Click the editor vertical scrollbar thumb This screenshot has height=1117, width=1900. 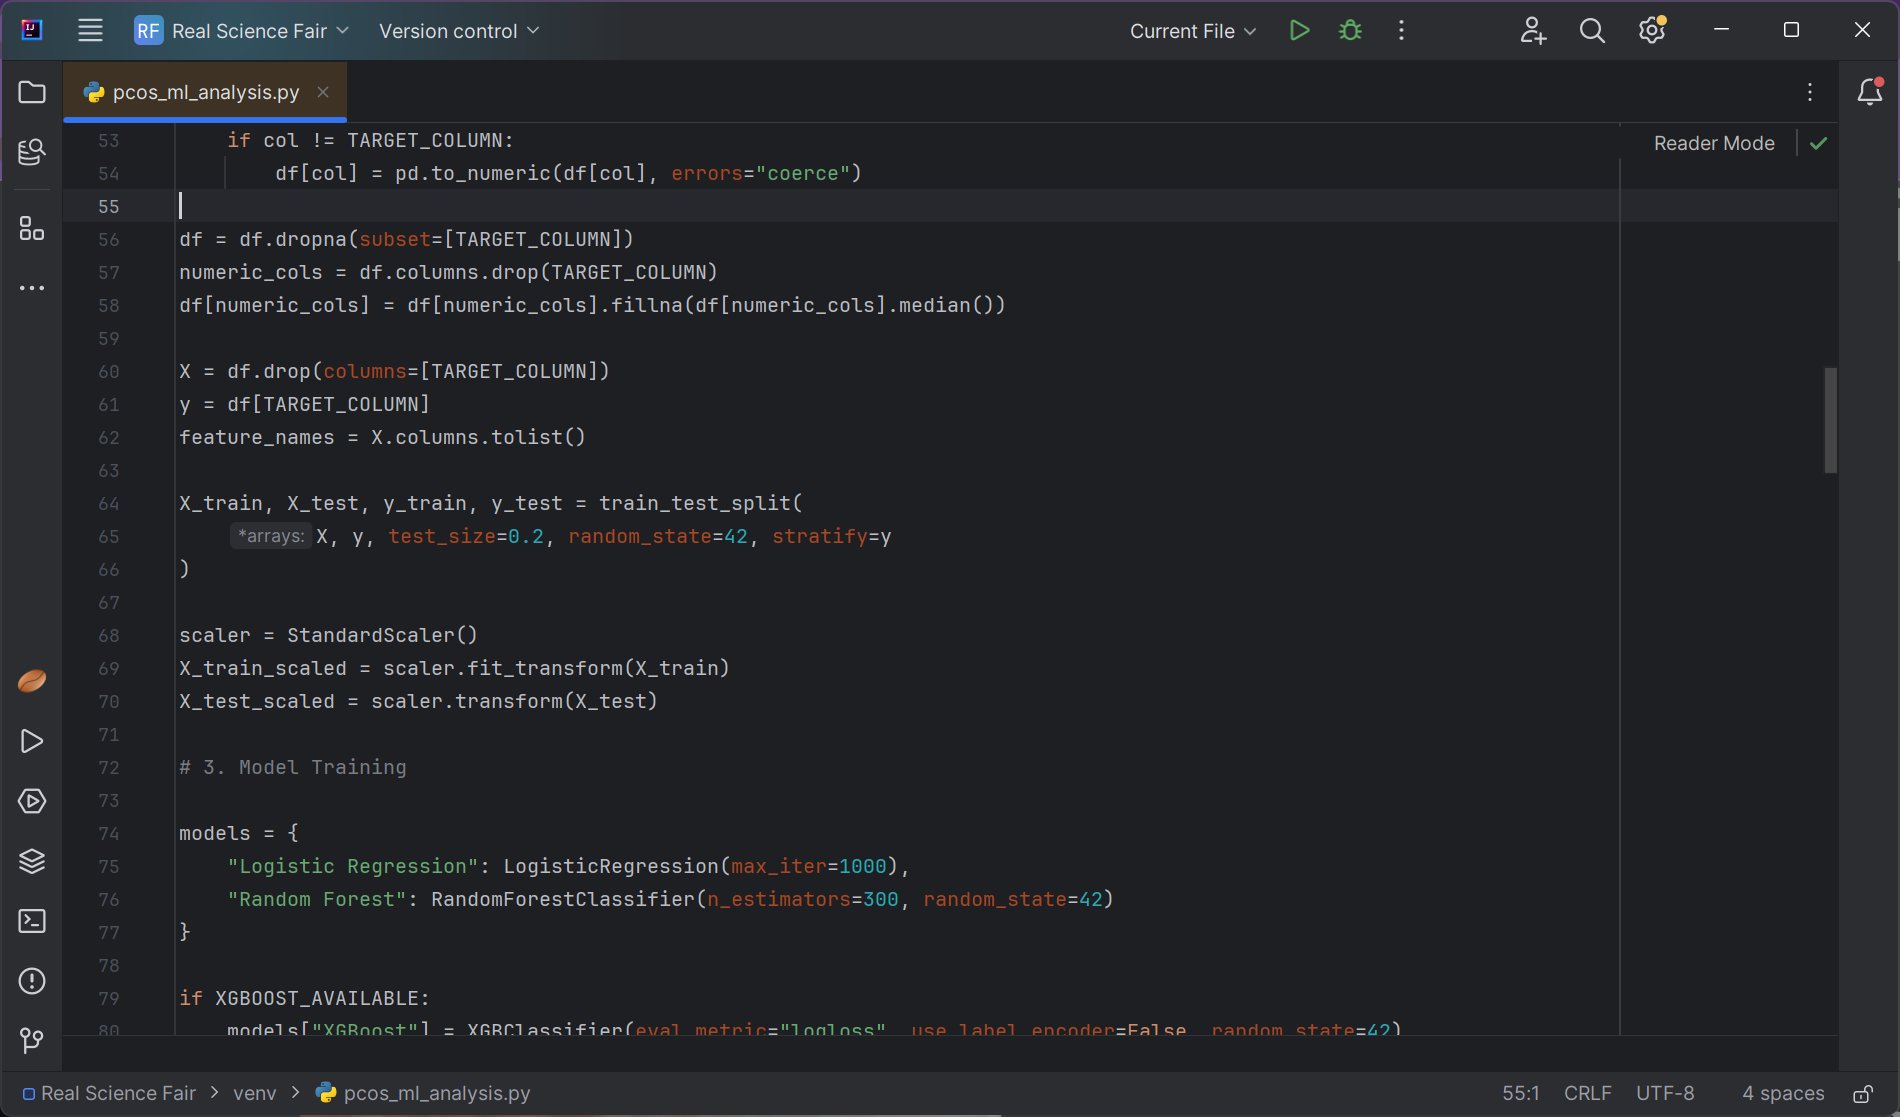[x=1830, y=420]
